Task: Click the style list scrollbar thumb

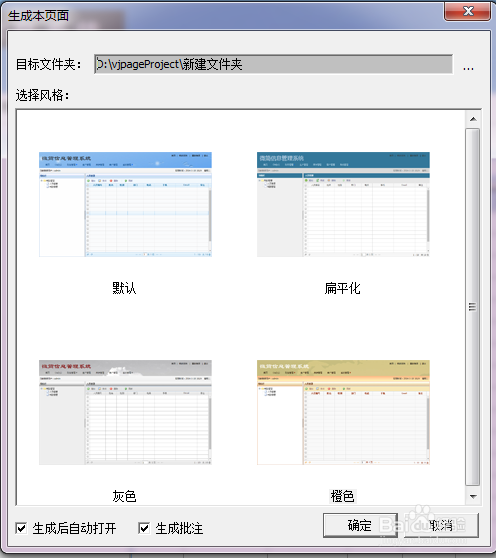Action: point(473,307)
